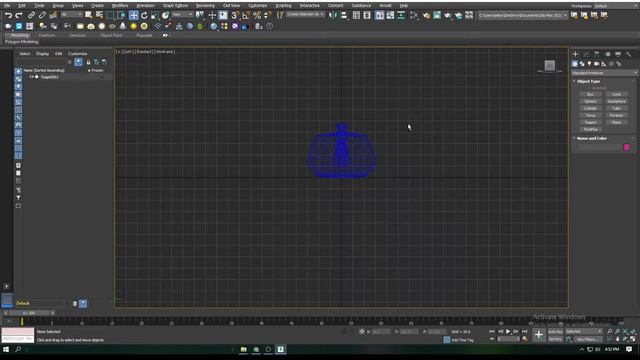Open reference coordinate system View dropdown
This screenshot has height=360, width=640.
(182, 15)
